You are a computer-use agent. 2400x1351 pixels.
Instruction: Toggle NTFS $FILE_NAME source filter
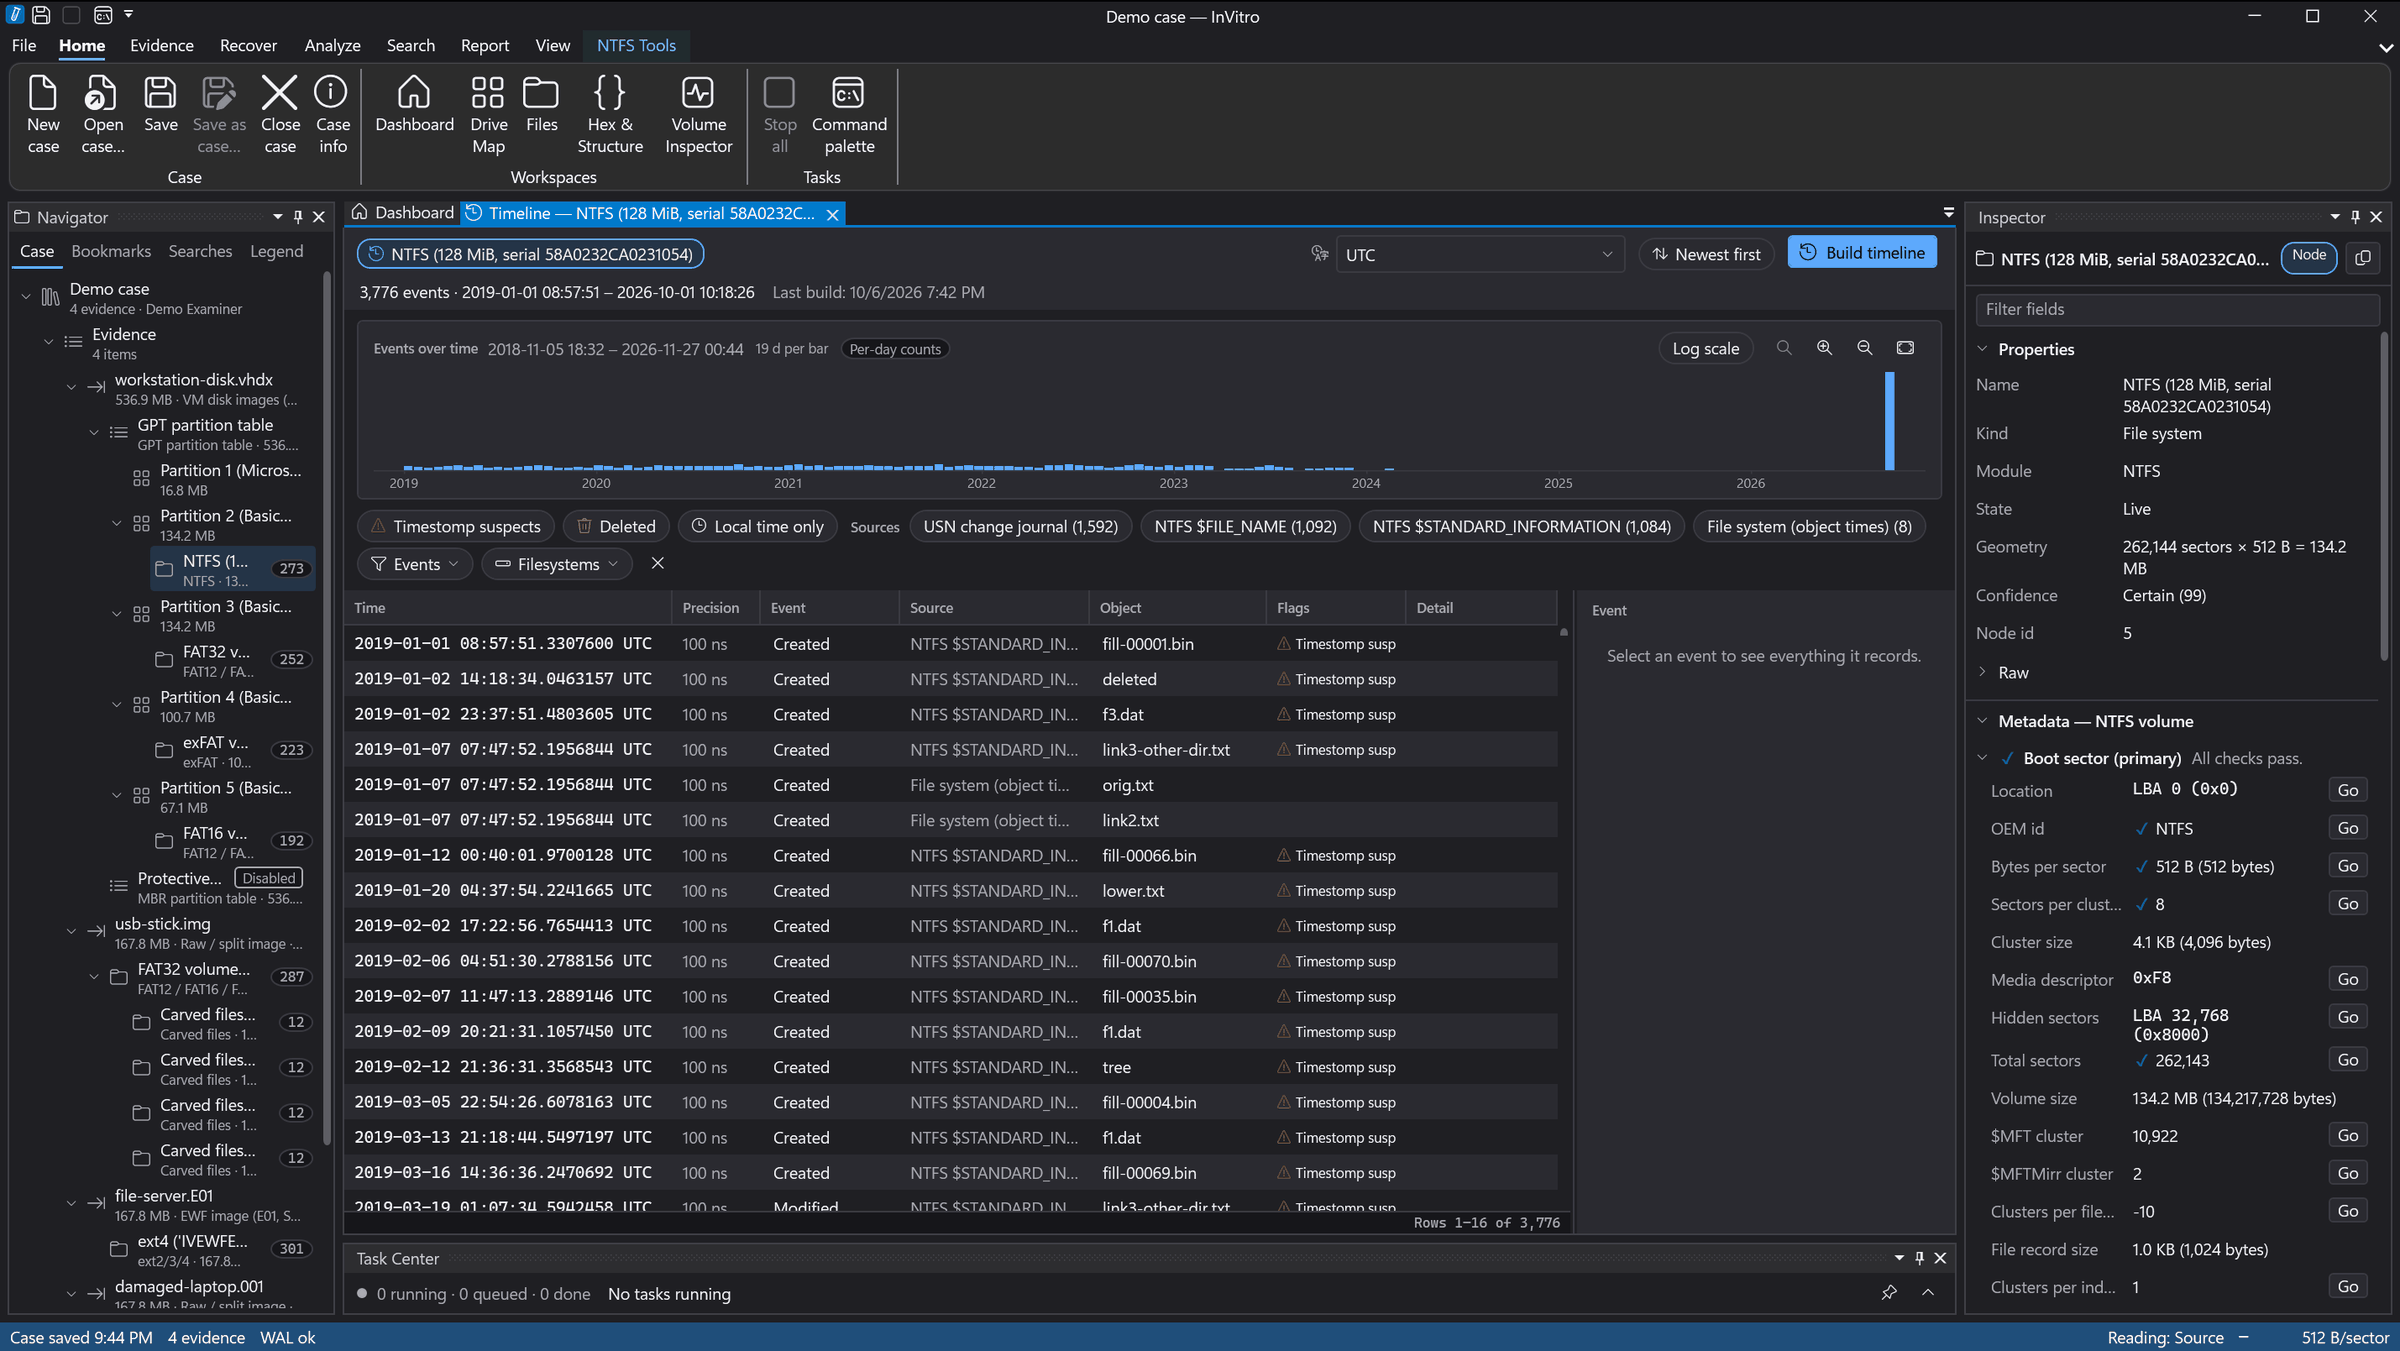tap(1245, 526)
